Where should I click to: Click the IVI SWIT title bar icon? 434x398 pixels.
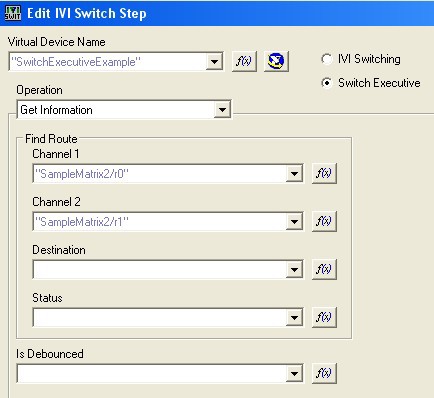tap(13, 13)
